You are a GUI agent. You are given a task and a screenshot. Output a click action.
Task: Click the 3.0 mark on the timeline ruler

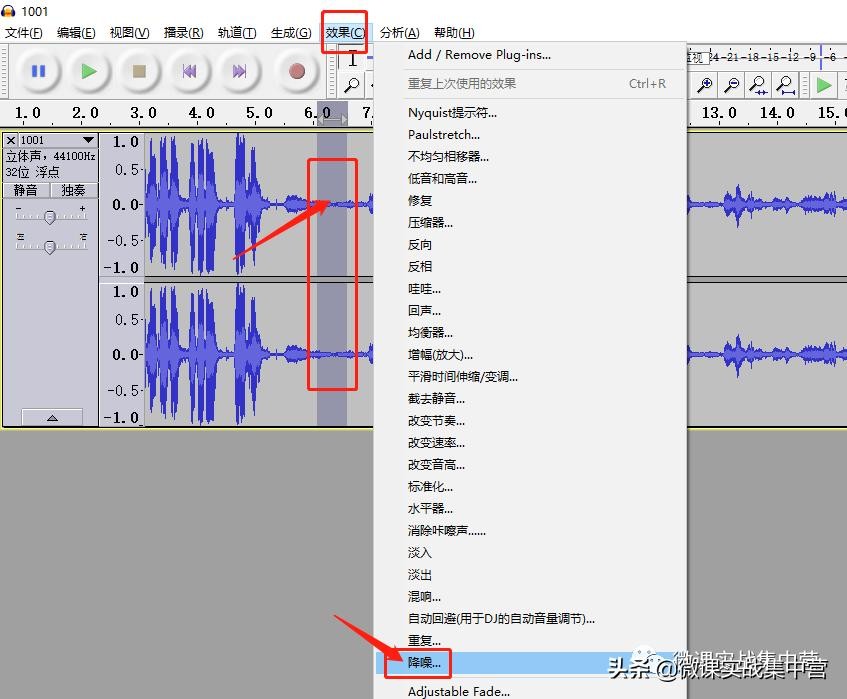[143, 113]
